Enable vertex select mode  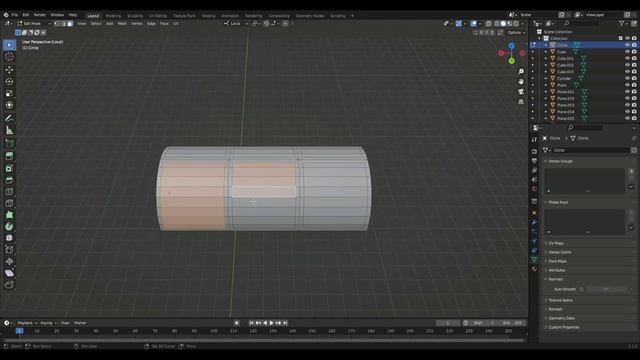pyautogui.click(x=57, y=24)
